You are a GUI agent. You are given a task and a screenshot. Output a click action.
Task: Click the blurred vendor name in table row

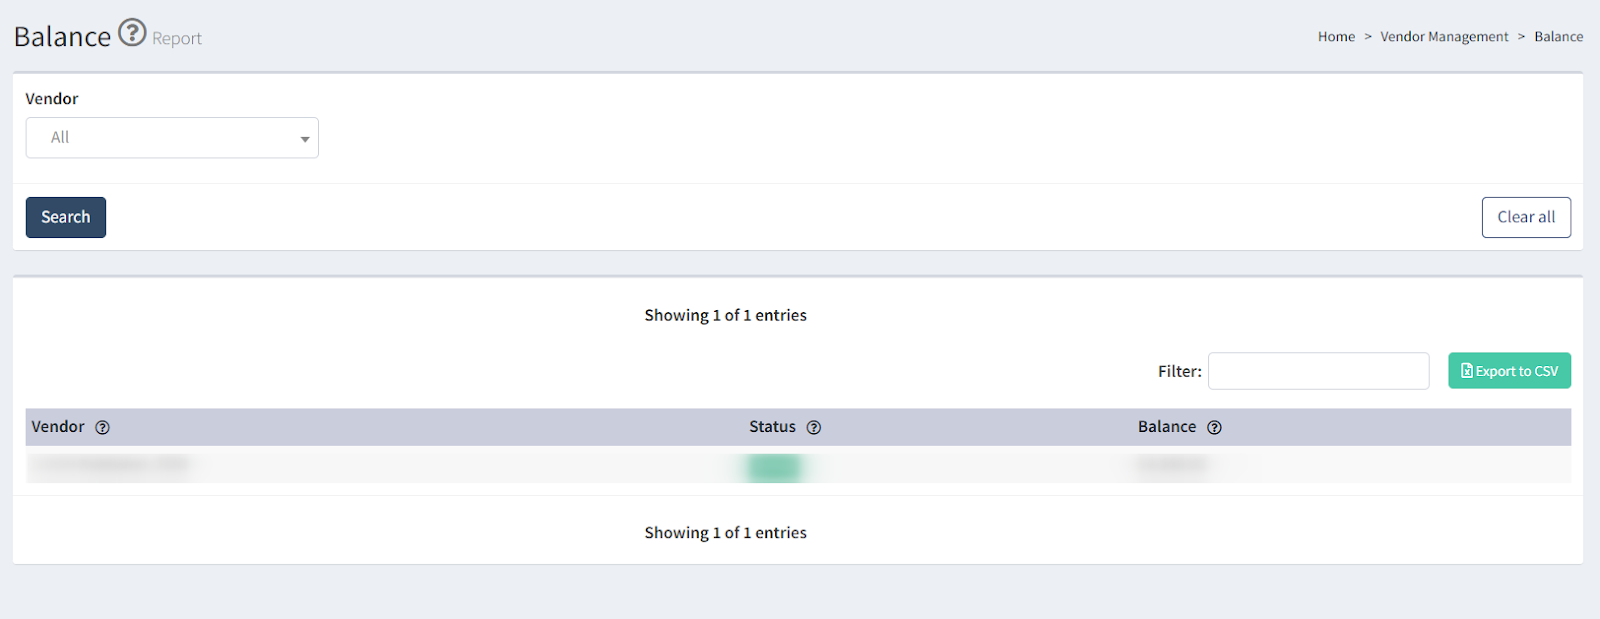pyautogui.click(x=110, y=465)
